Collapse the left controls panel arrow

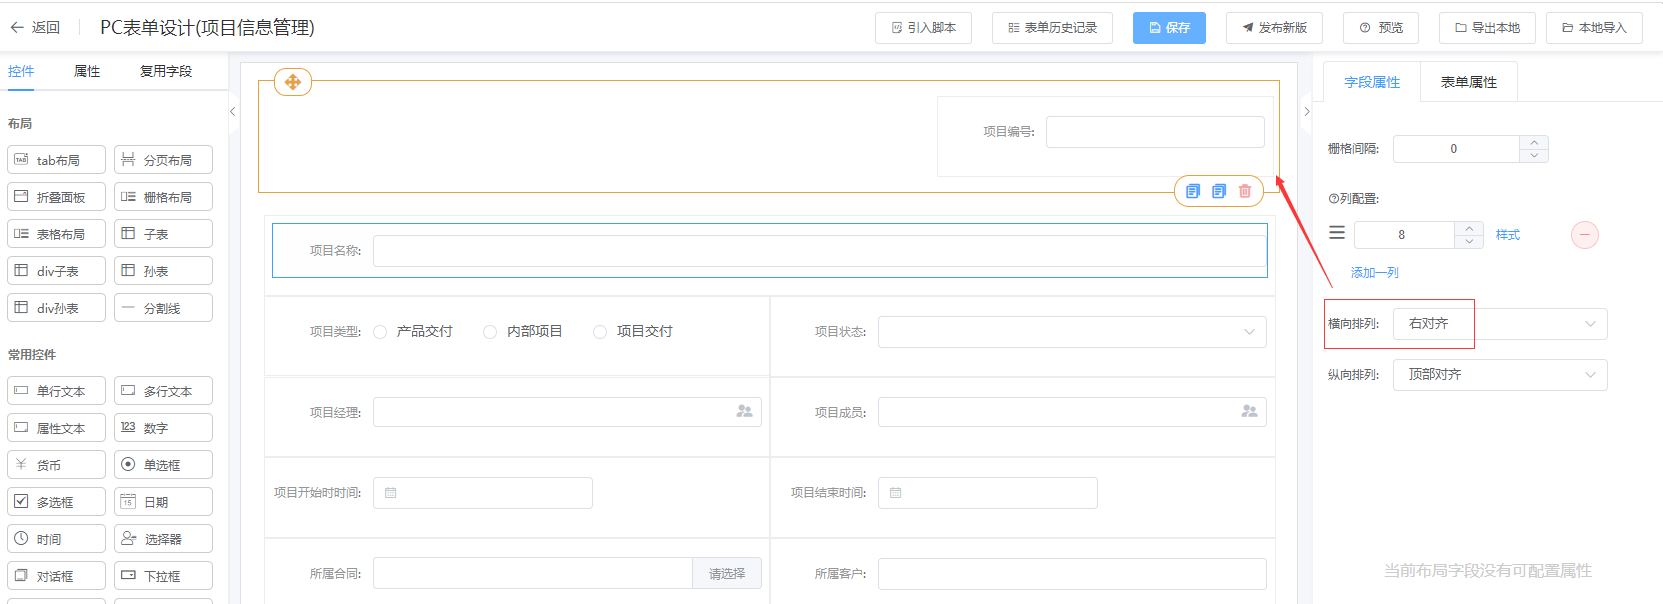pos(232,112)
